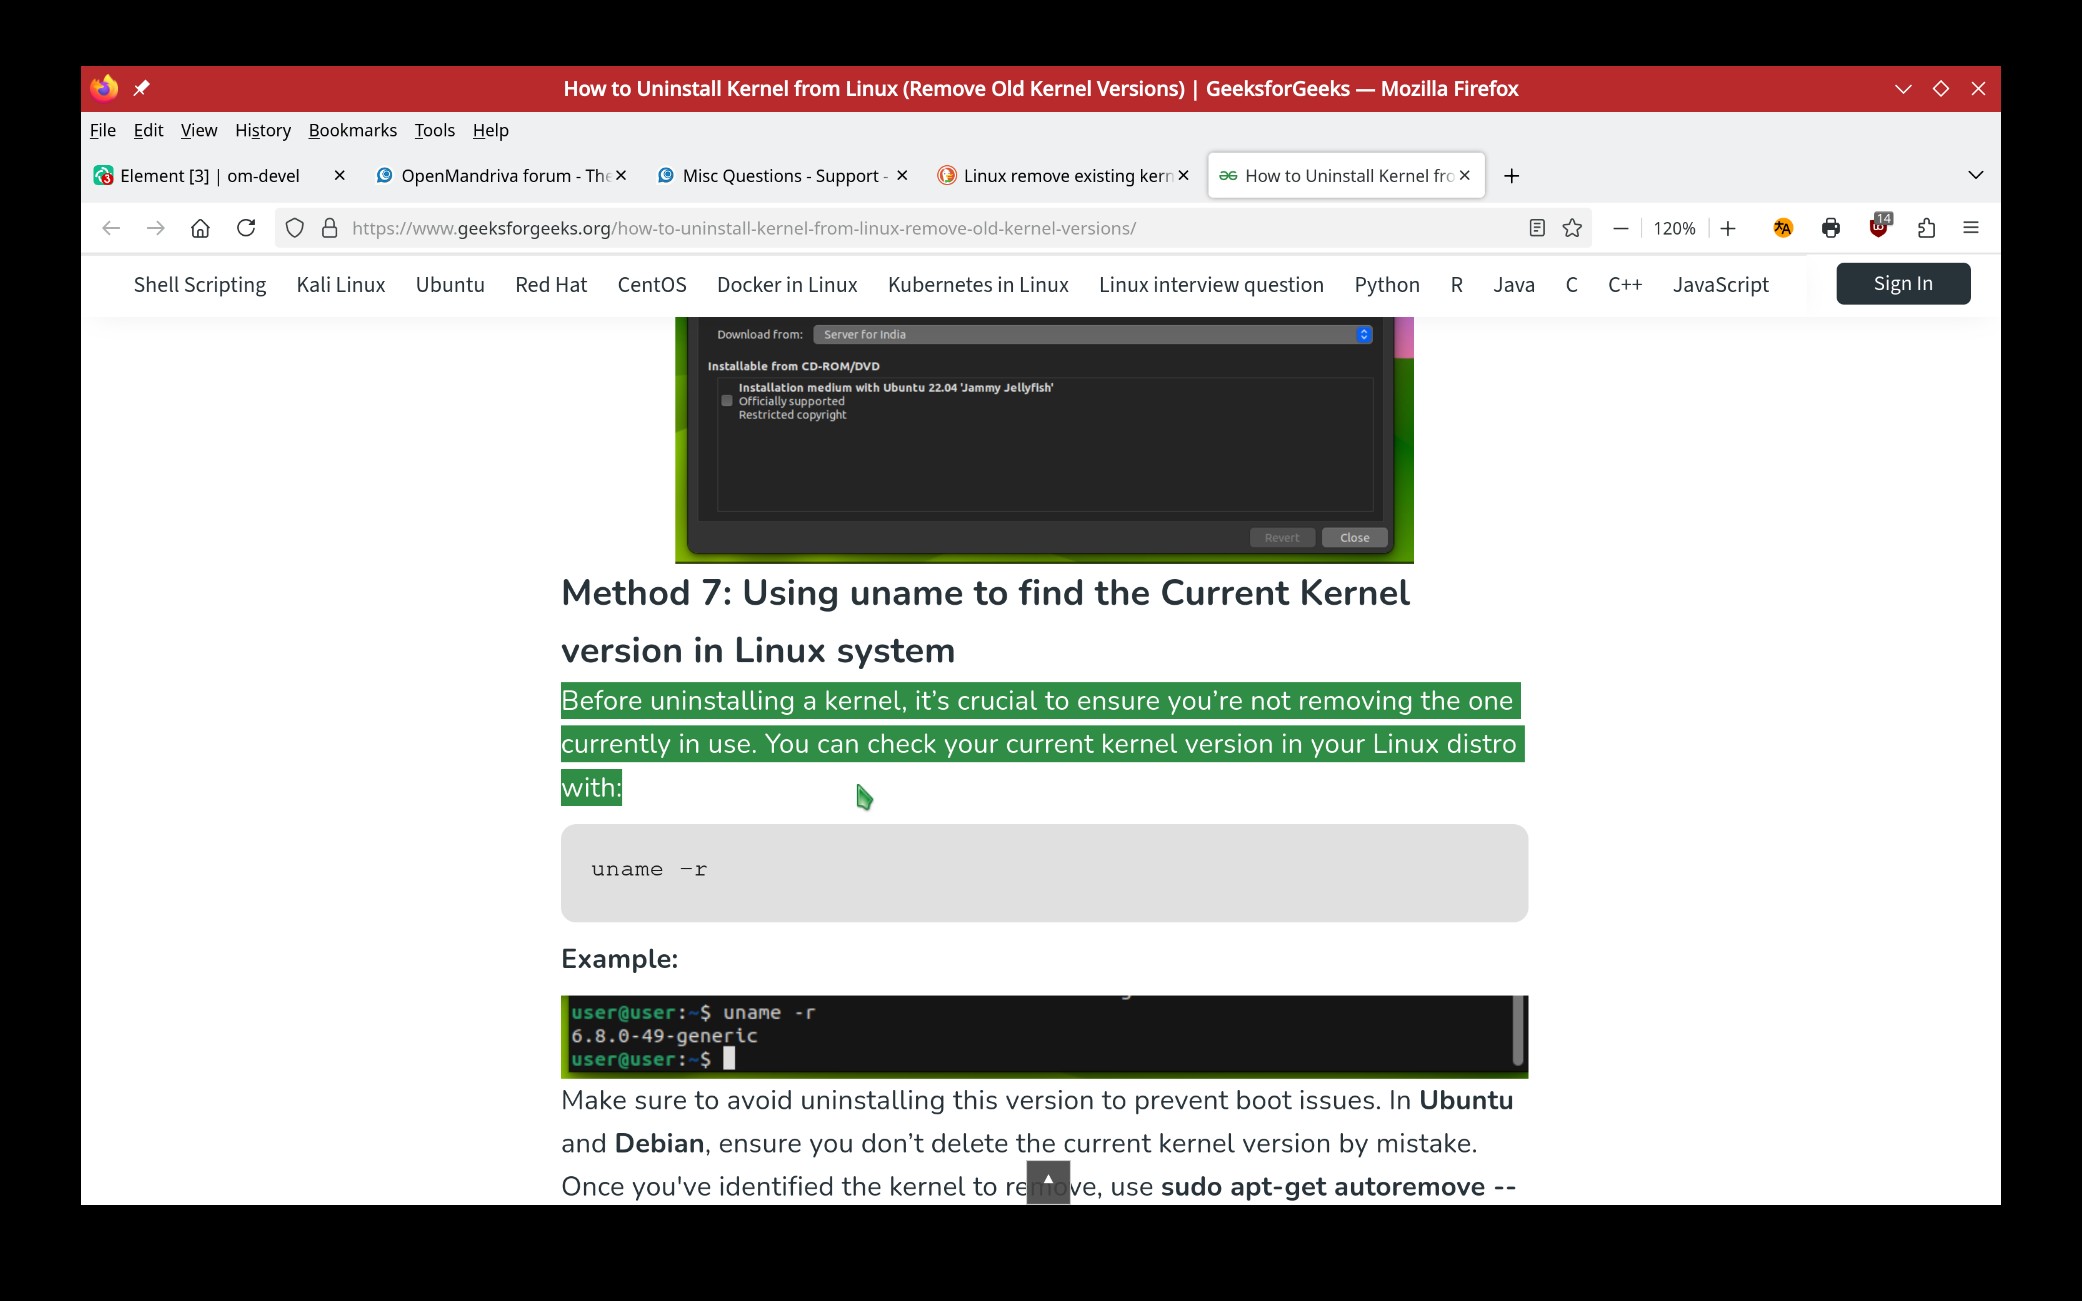Bookmark this page with the star icon
This screenshot has width=2082, height=1301.
pyautogui.click(x=1572, y=228)
